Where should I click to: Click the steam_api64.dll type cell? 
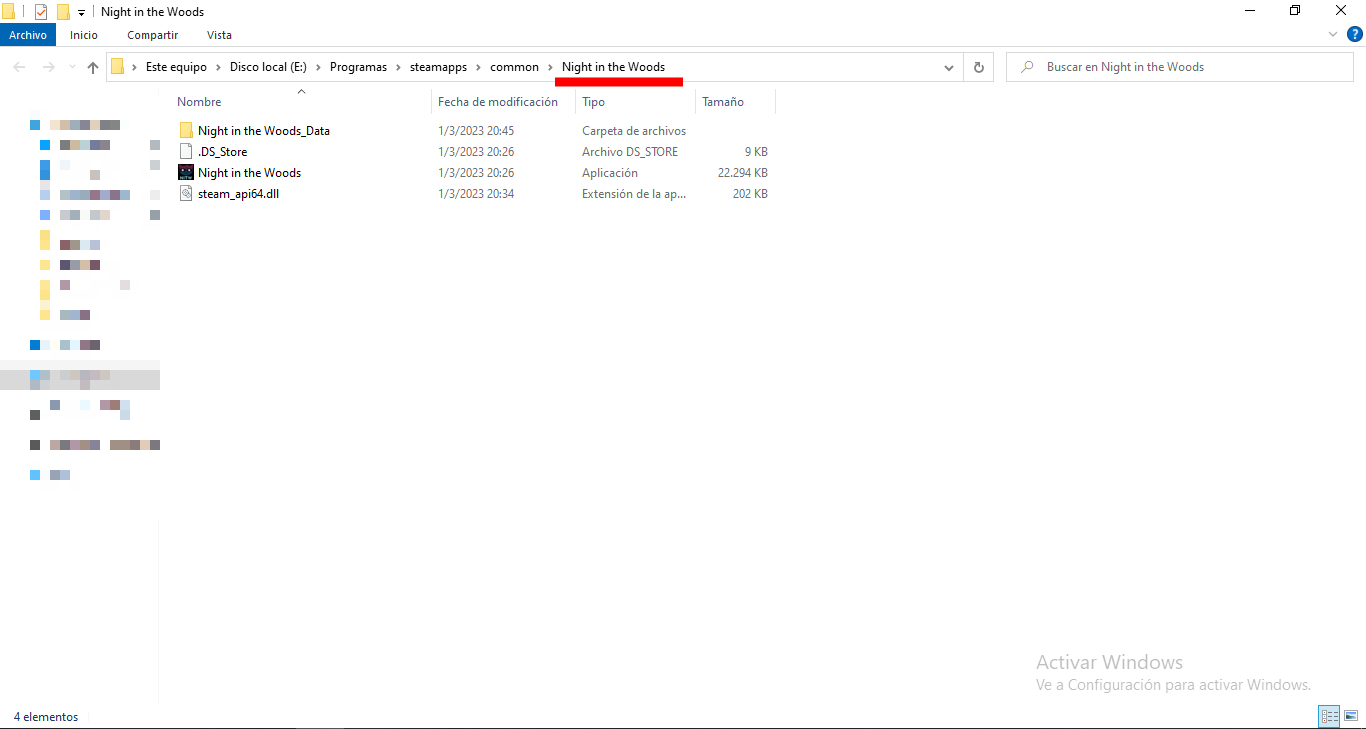(634, 193)
